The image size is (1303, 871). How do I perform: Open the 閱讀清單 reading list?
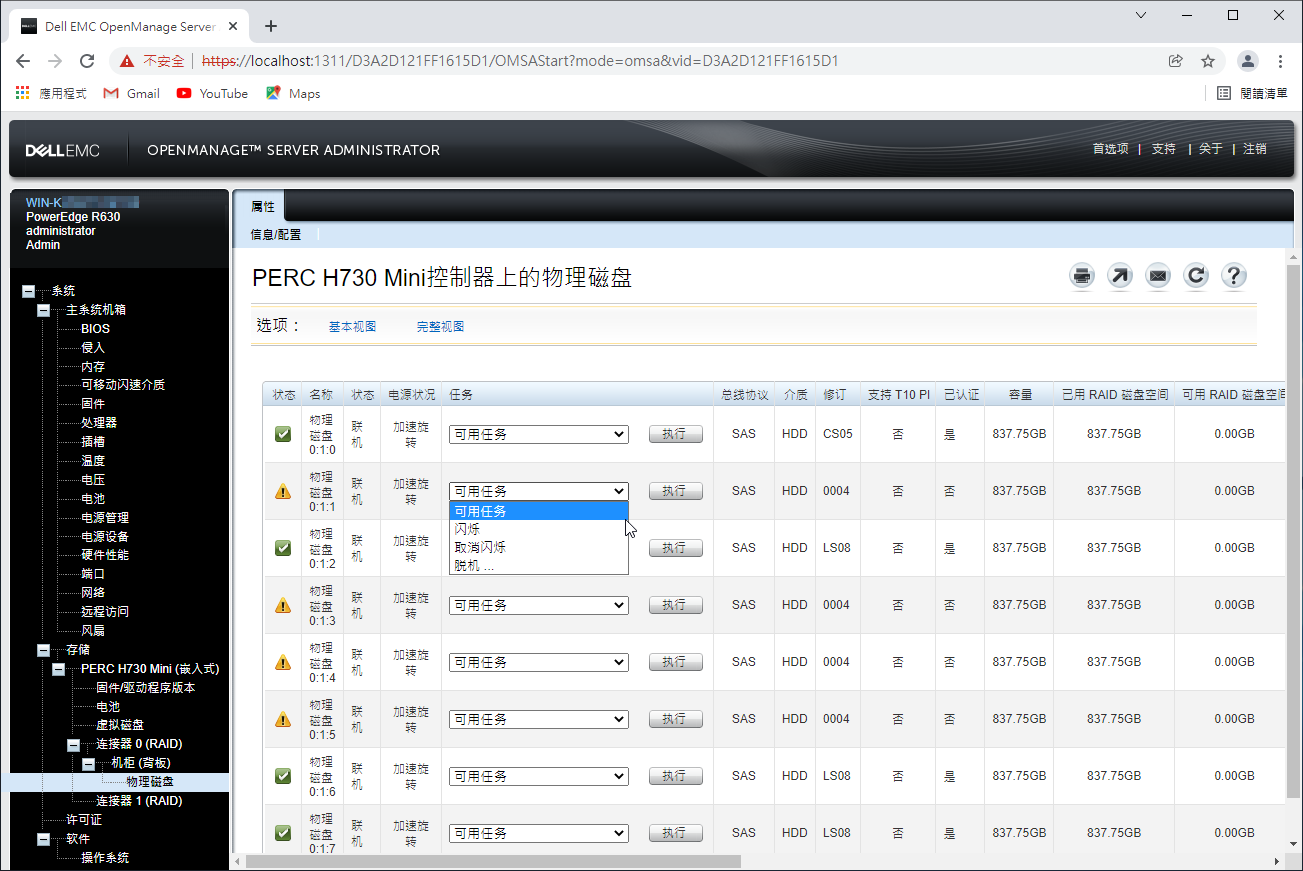tap(1252, 93)
